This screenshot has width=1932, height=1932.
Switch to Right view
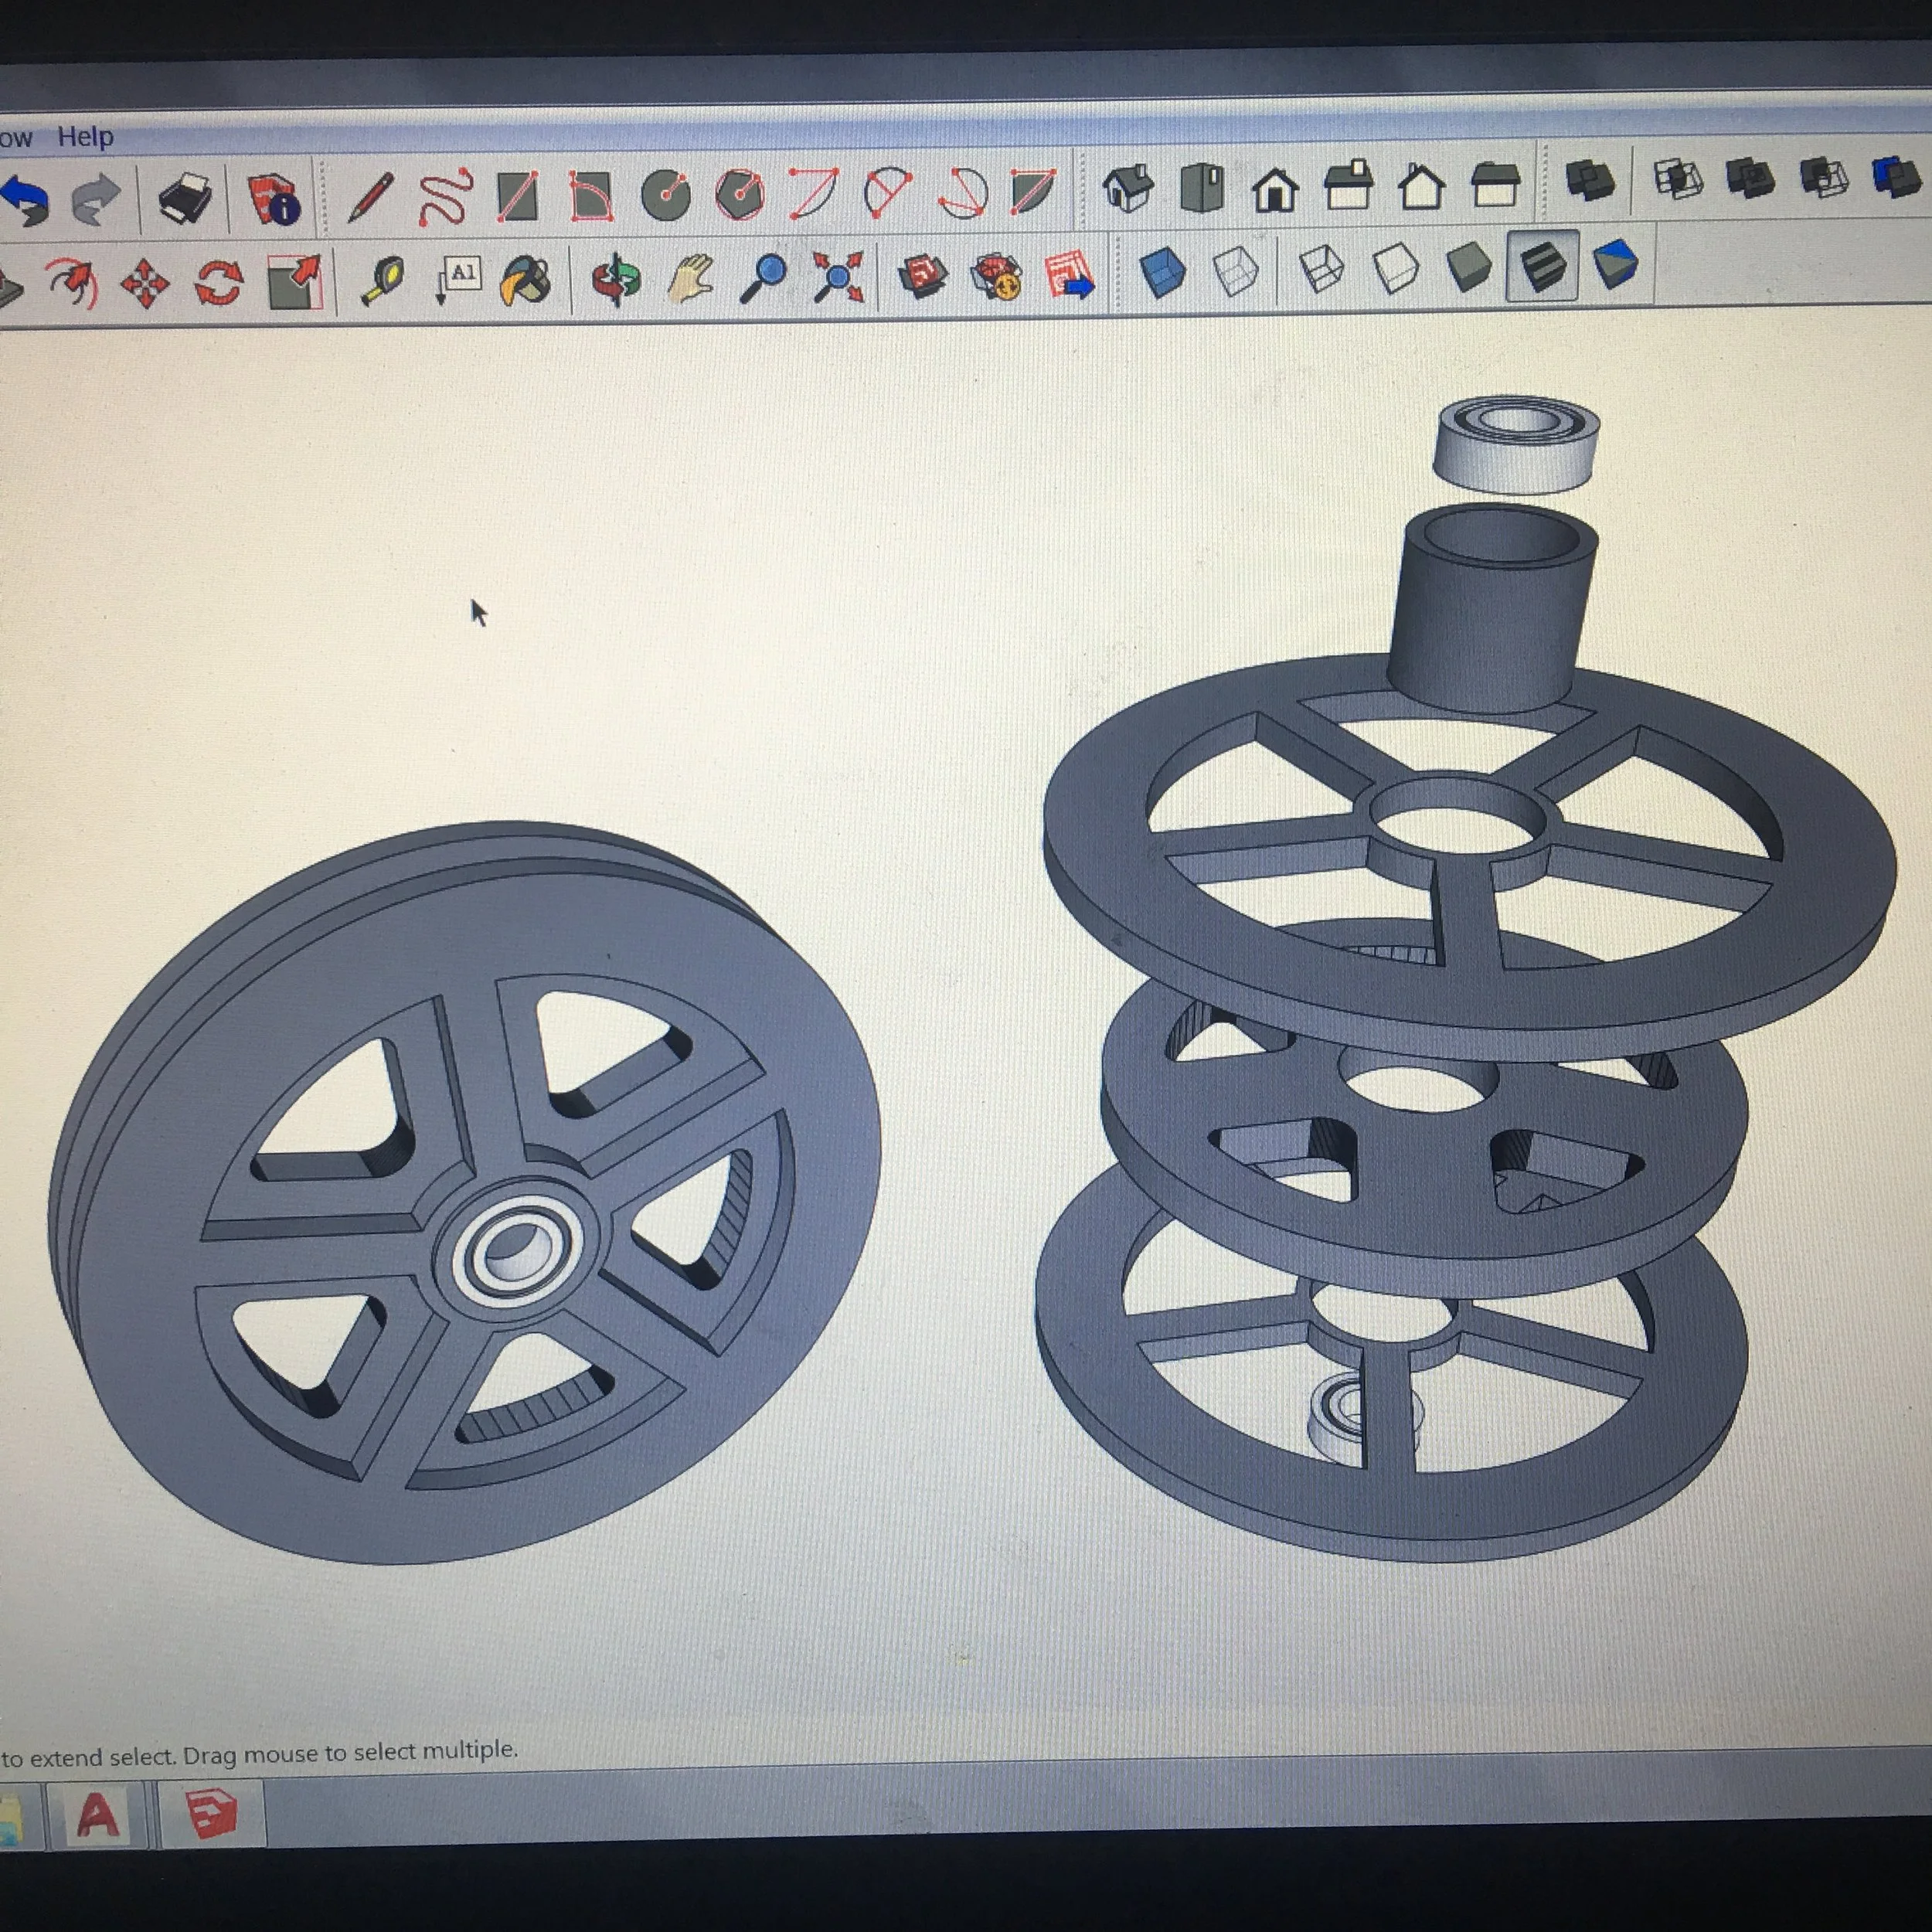click(x=1348, y=186)
